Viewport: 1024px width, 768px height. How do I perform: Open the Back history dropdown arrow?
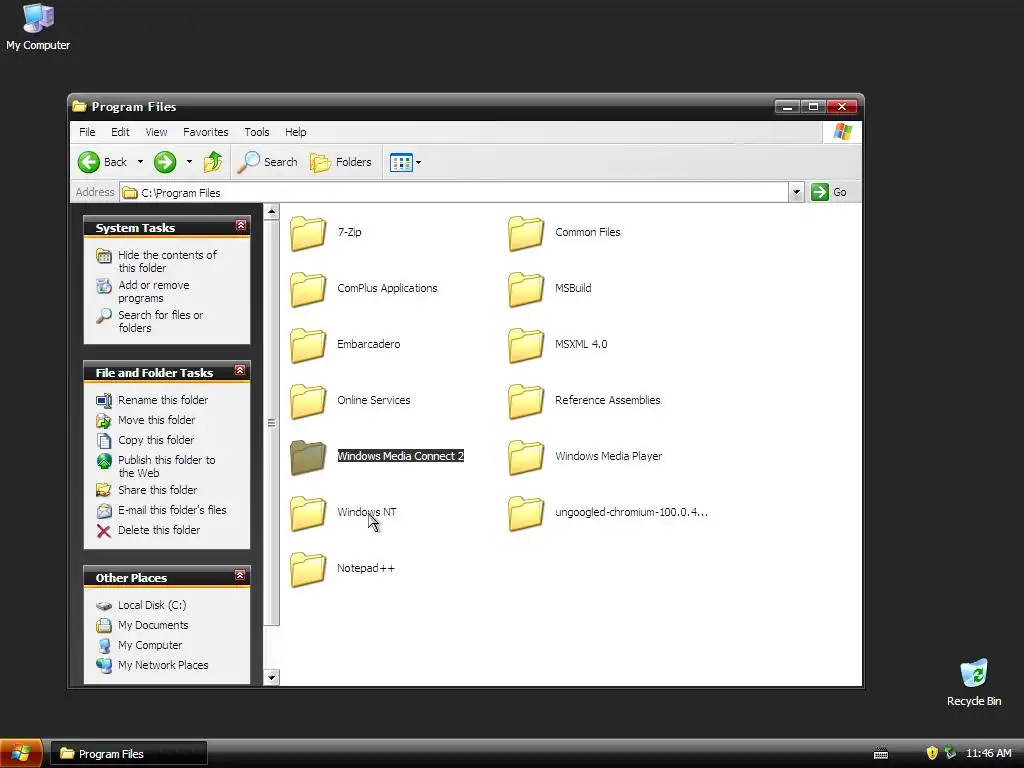[x=140, y=162]
